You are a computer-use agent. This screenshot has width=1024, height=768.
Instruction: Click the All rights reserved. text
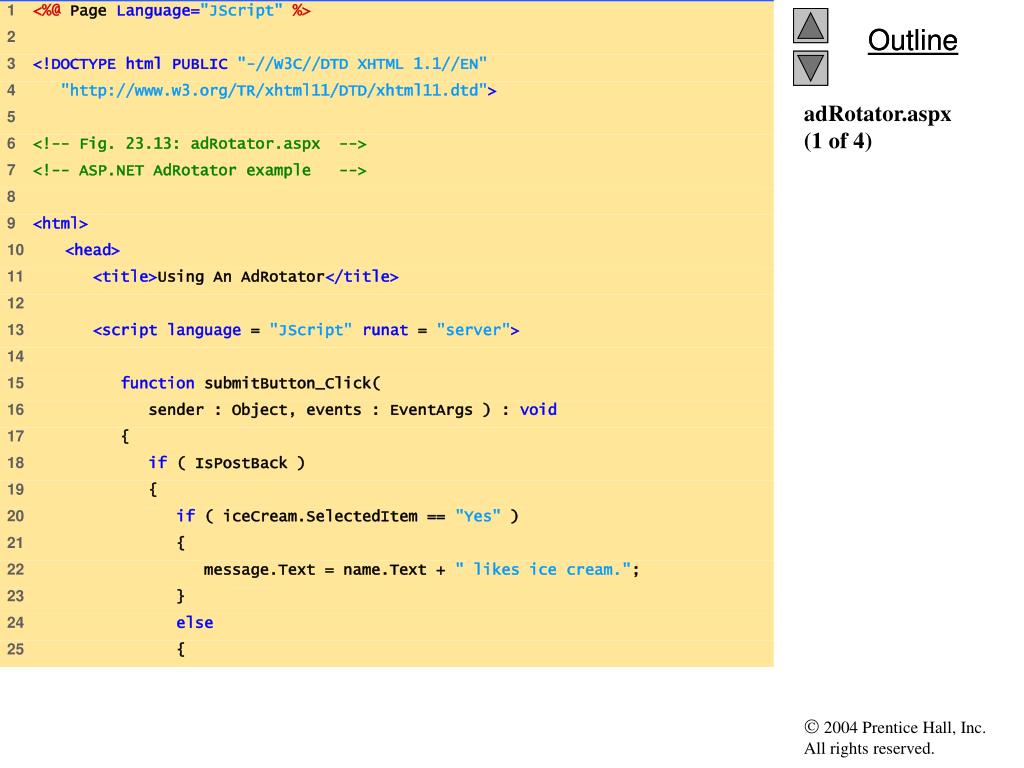click(x=869, y=748)
